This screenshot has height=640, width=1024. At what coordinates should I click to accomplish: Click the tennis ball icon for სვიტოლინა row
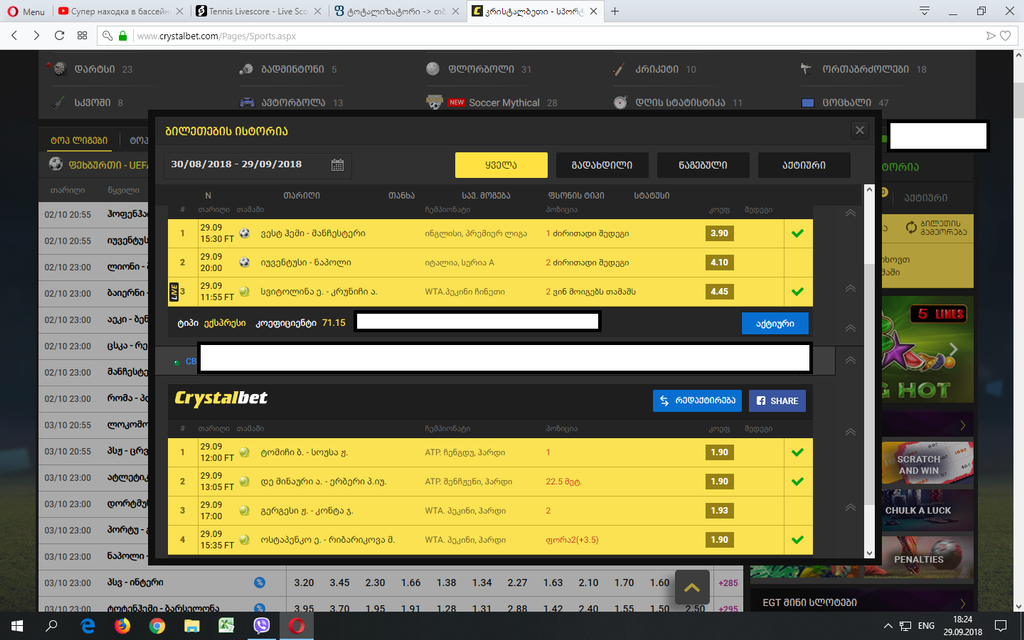coord(244,291)
